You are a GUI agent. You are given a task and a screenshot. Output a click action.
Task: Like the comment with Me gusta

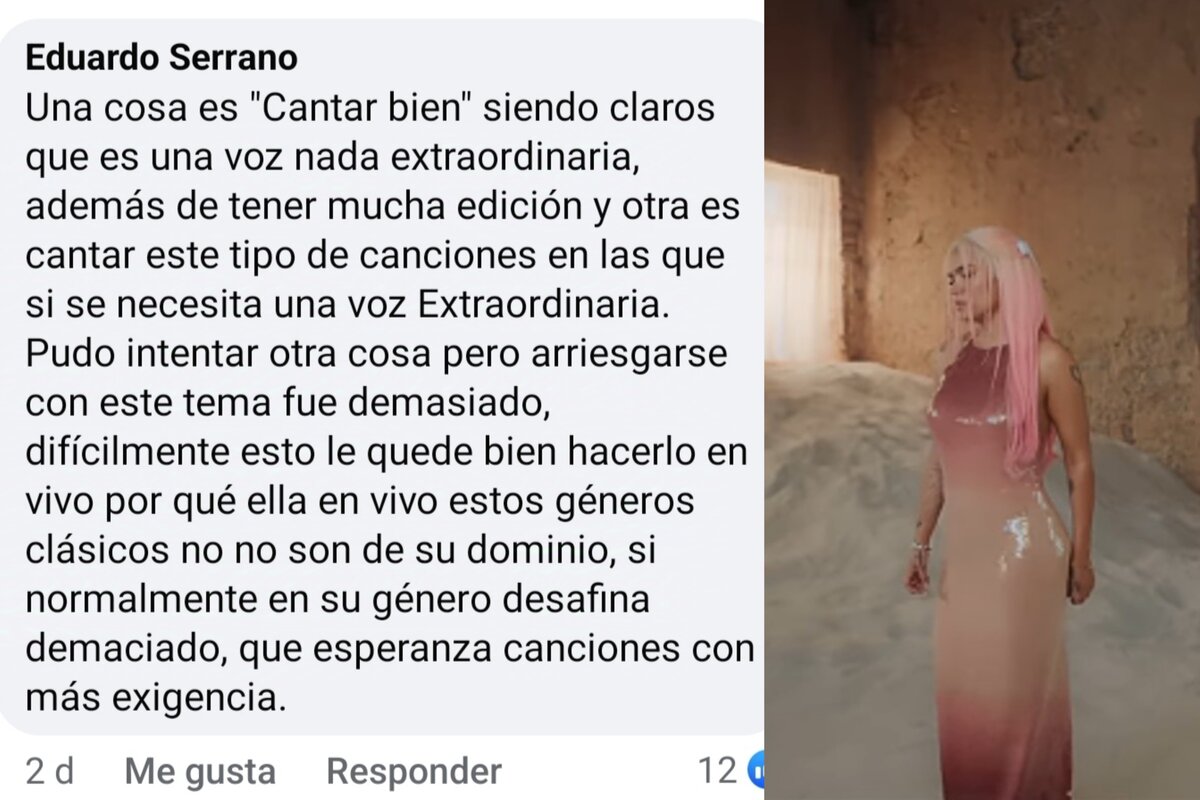[x=200, y=771]
